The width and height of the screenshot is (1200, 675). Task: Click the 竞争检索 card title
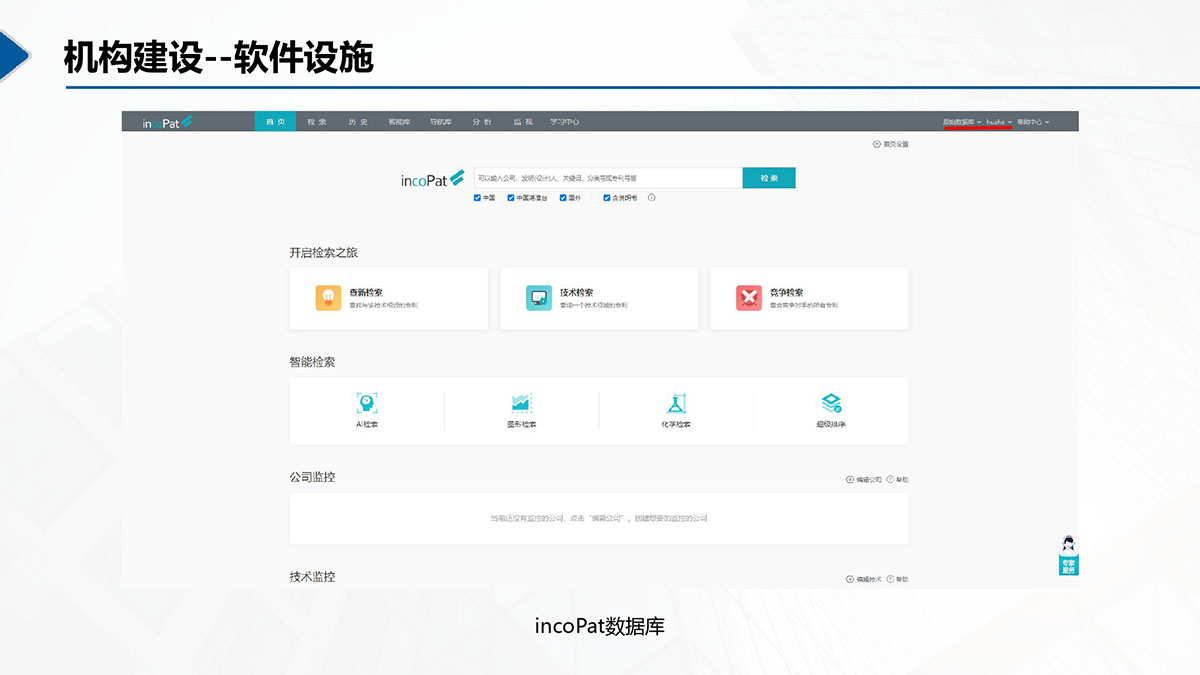pyautogui.click(x=787, y=293)
